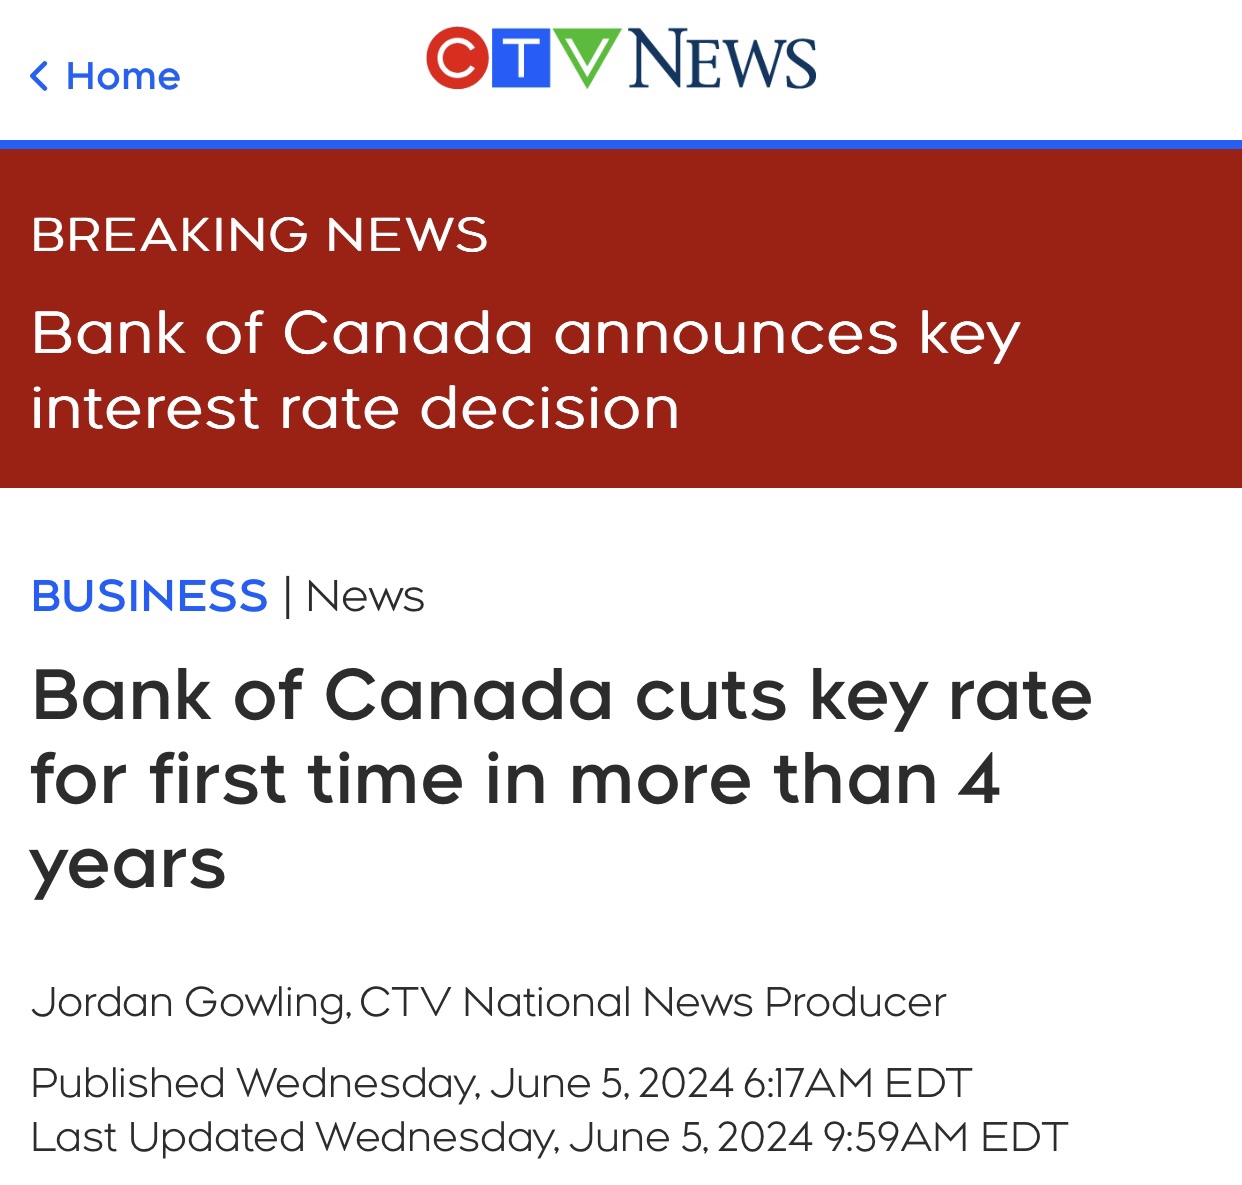Click headline about Bank of Canada rate cut
This screenshot has height=1185, width=1242.
click(x=561, y=779)
